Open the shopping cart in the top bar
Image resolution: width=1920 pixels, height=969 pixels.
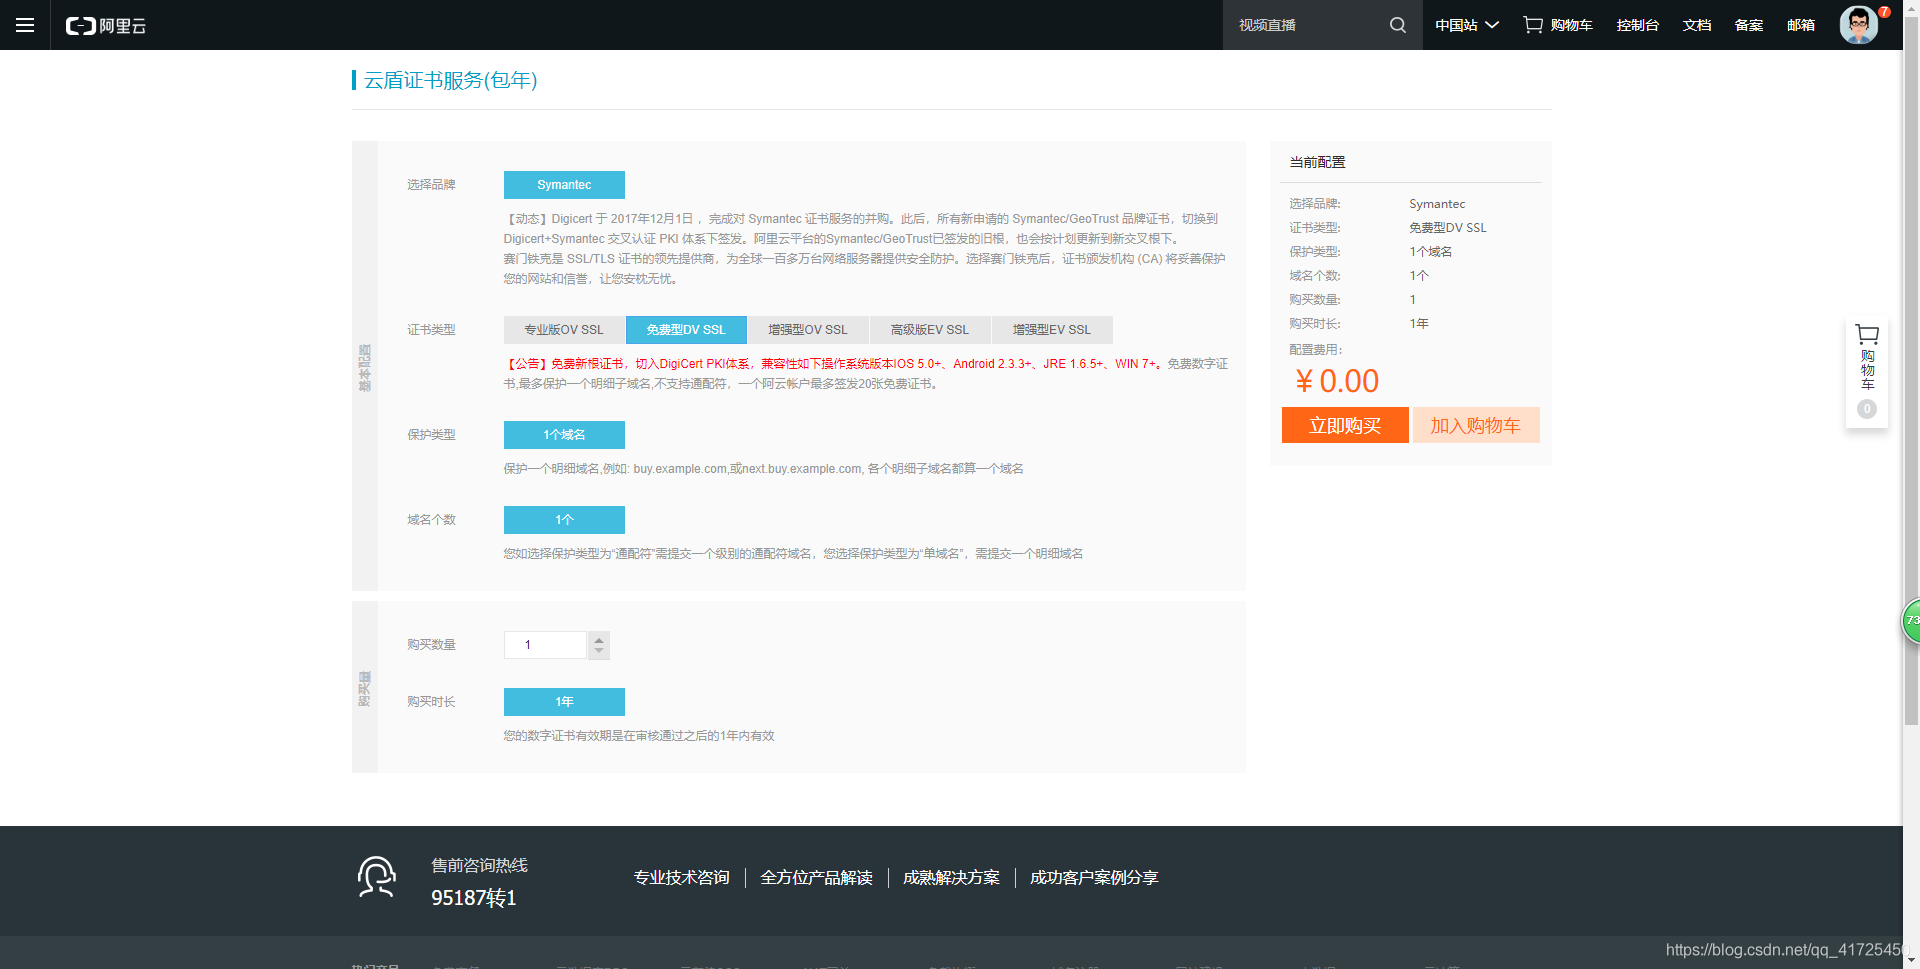pos(1556,25)
